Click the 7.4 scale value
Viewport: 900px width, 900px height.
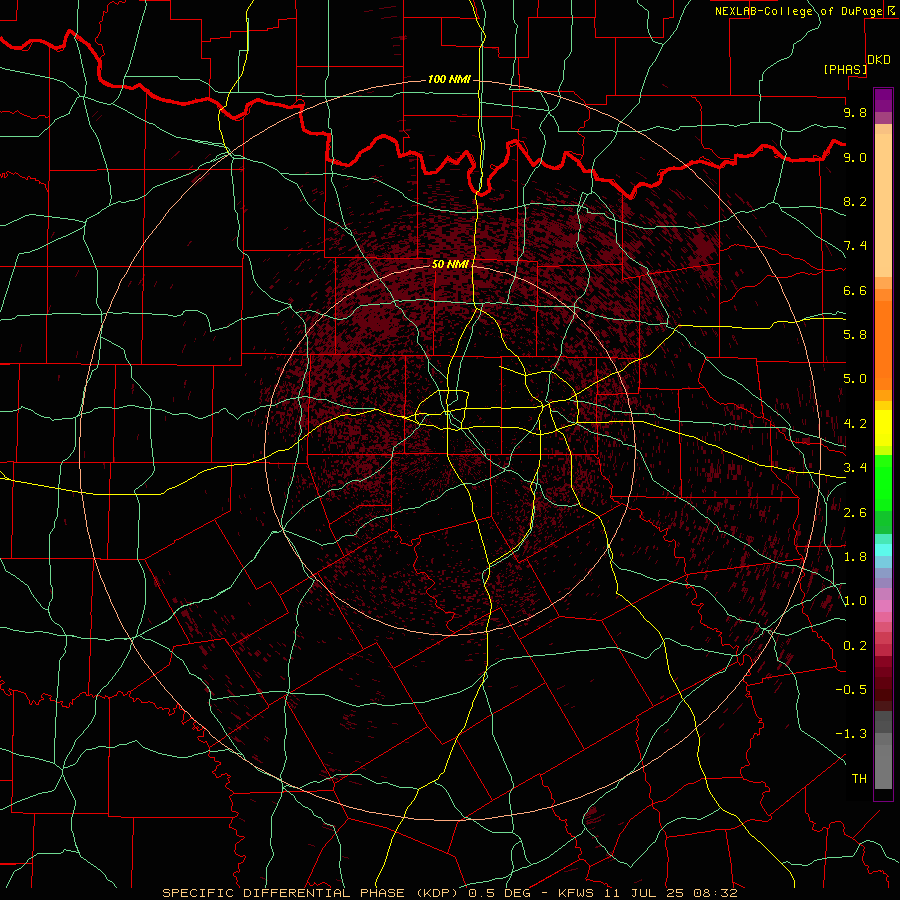pyautogui.click(x=855, y=246)
